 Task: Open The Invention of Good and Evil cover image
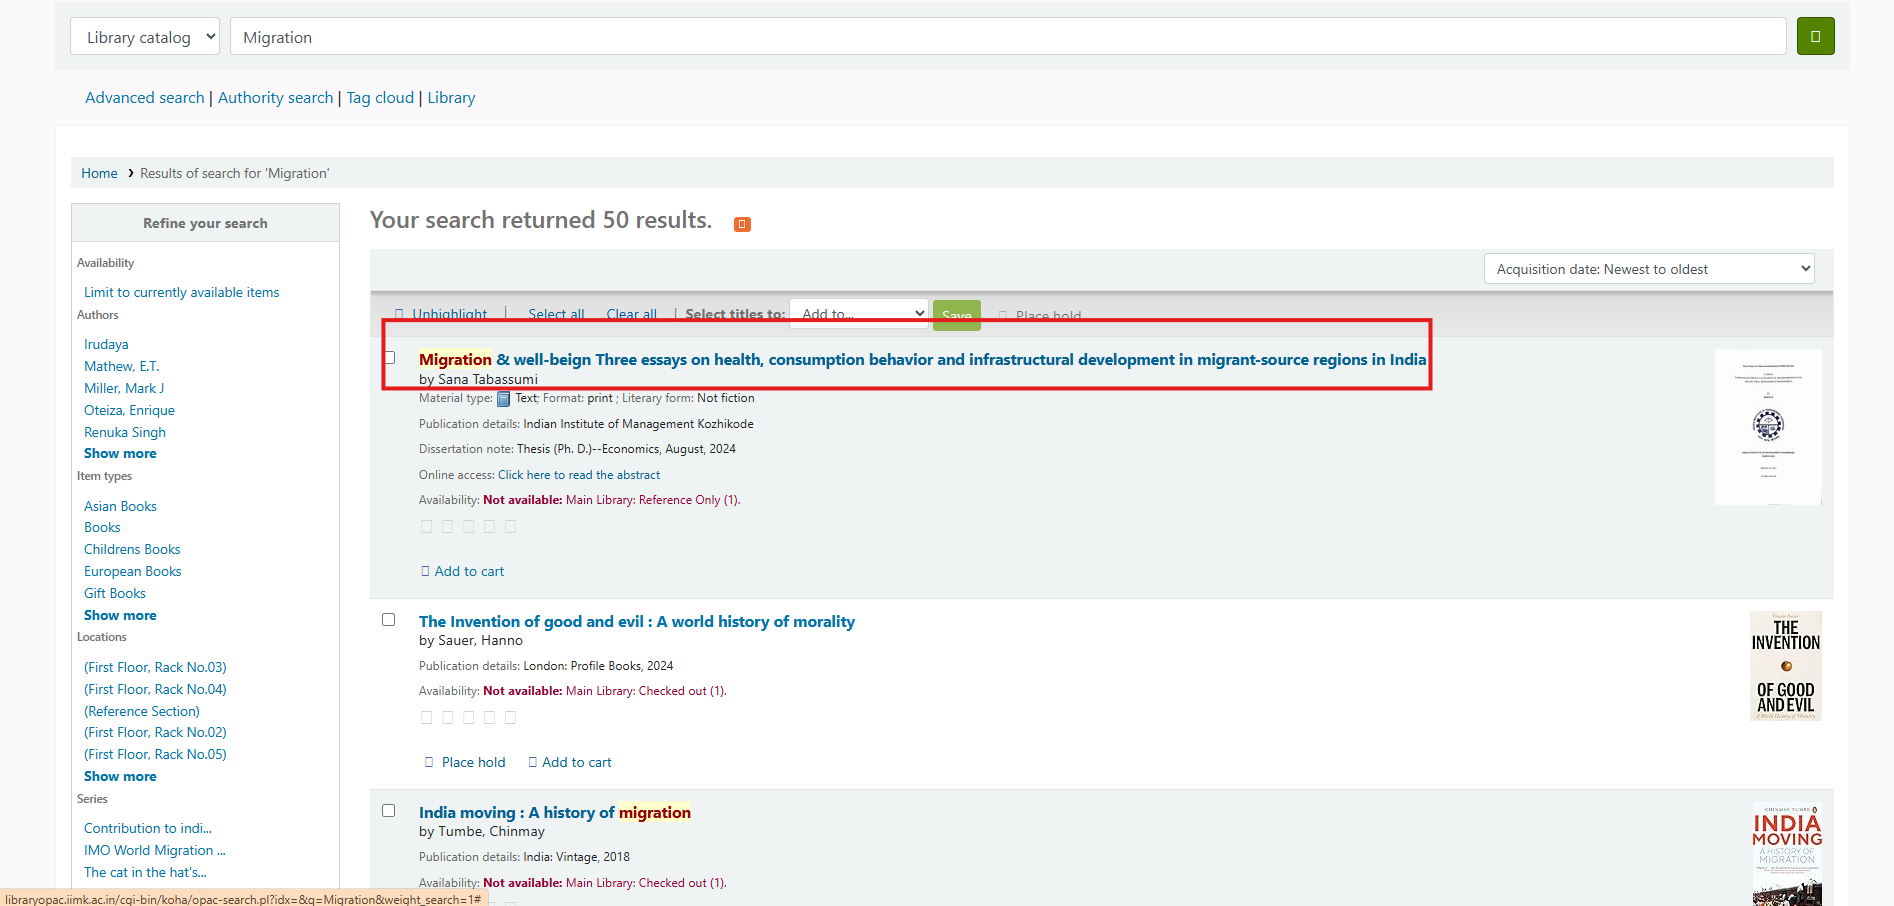[1785, 666]
